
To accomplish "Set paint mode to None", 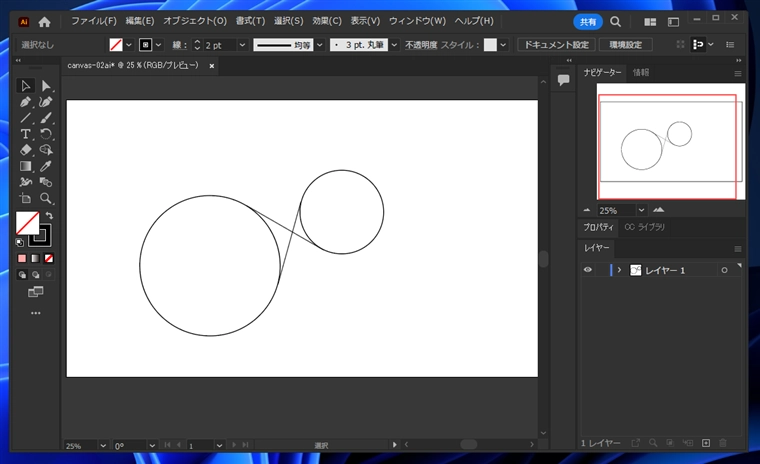I will pyautogui.click(x=49, y=258).
